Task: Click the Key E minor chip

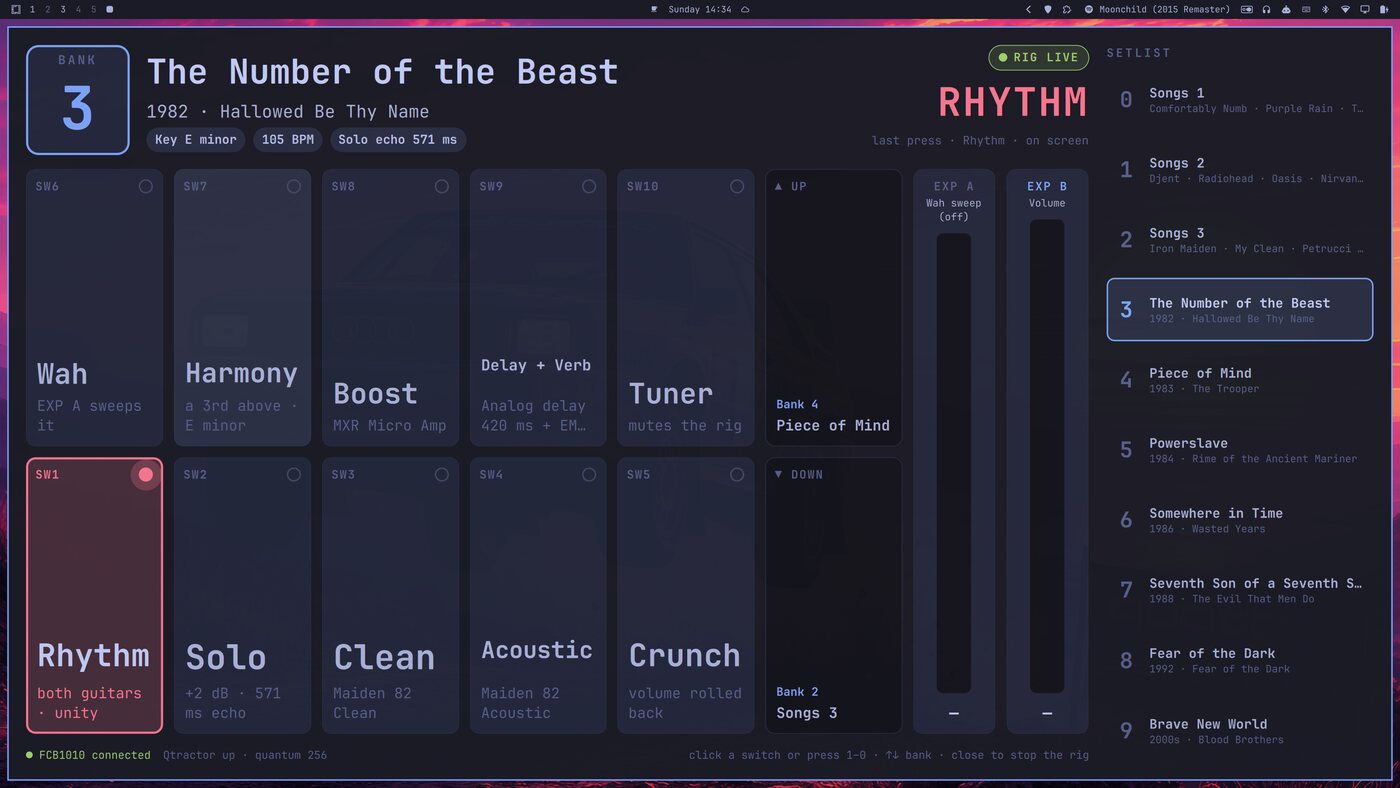Action: (196, 140)
